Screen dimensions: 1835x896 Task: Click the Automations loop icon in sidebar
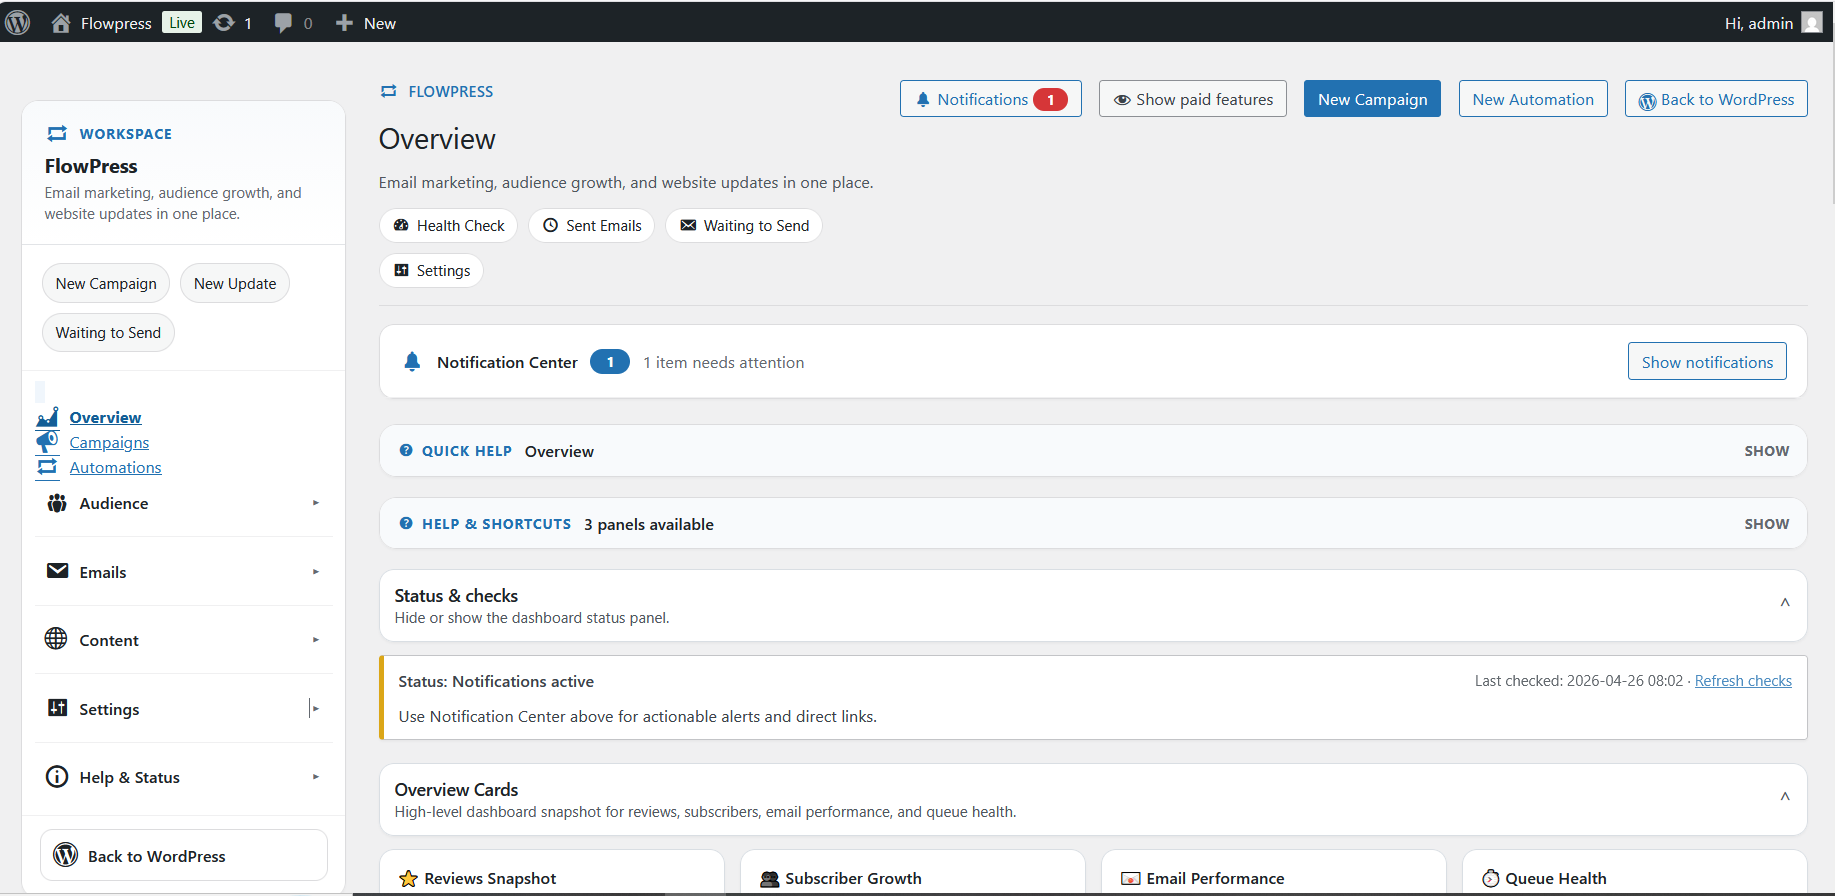pyautogui.click(x=47, y=467)
